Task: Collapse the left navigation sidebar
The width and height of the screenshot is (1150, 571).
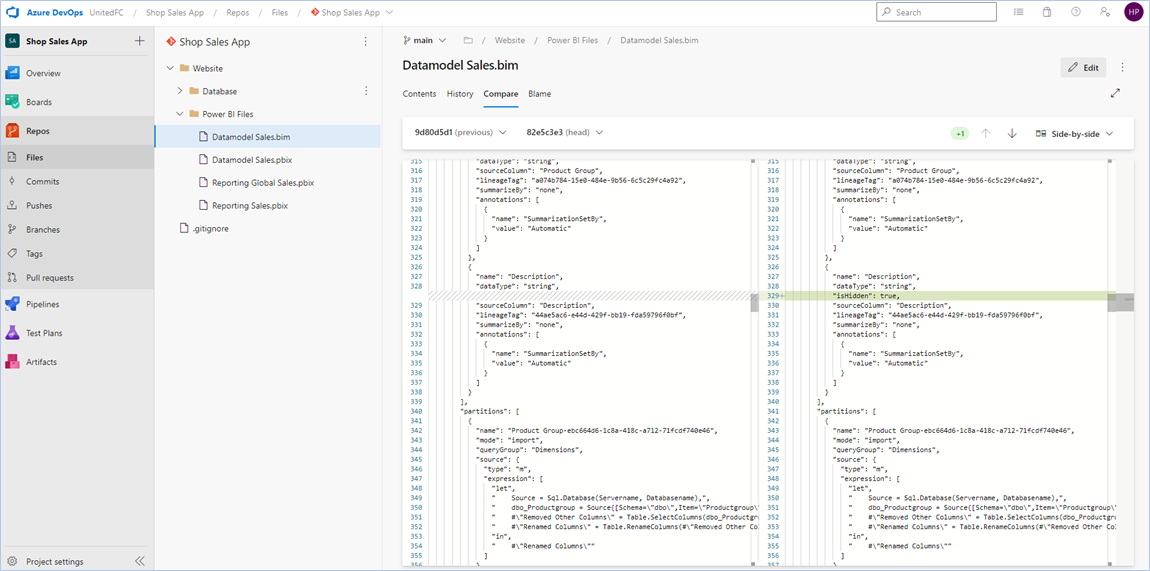Action: click(x=139, y=561)
